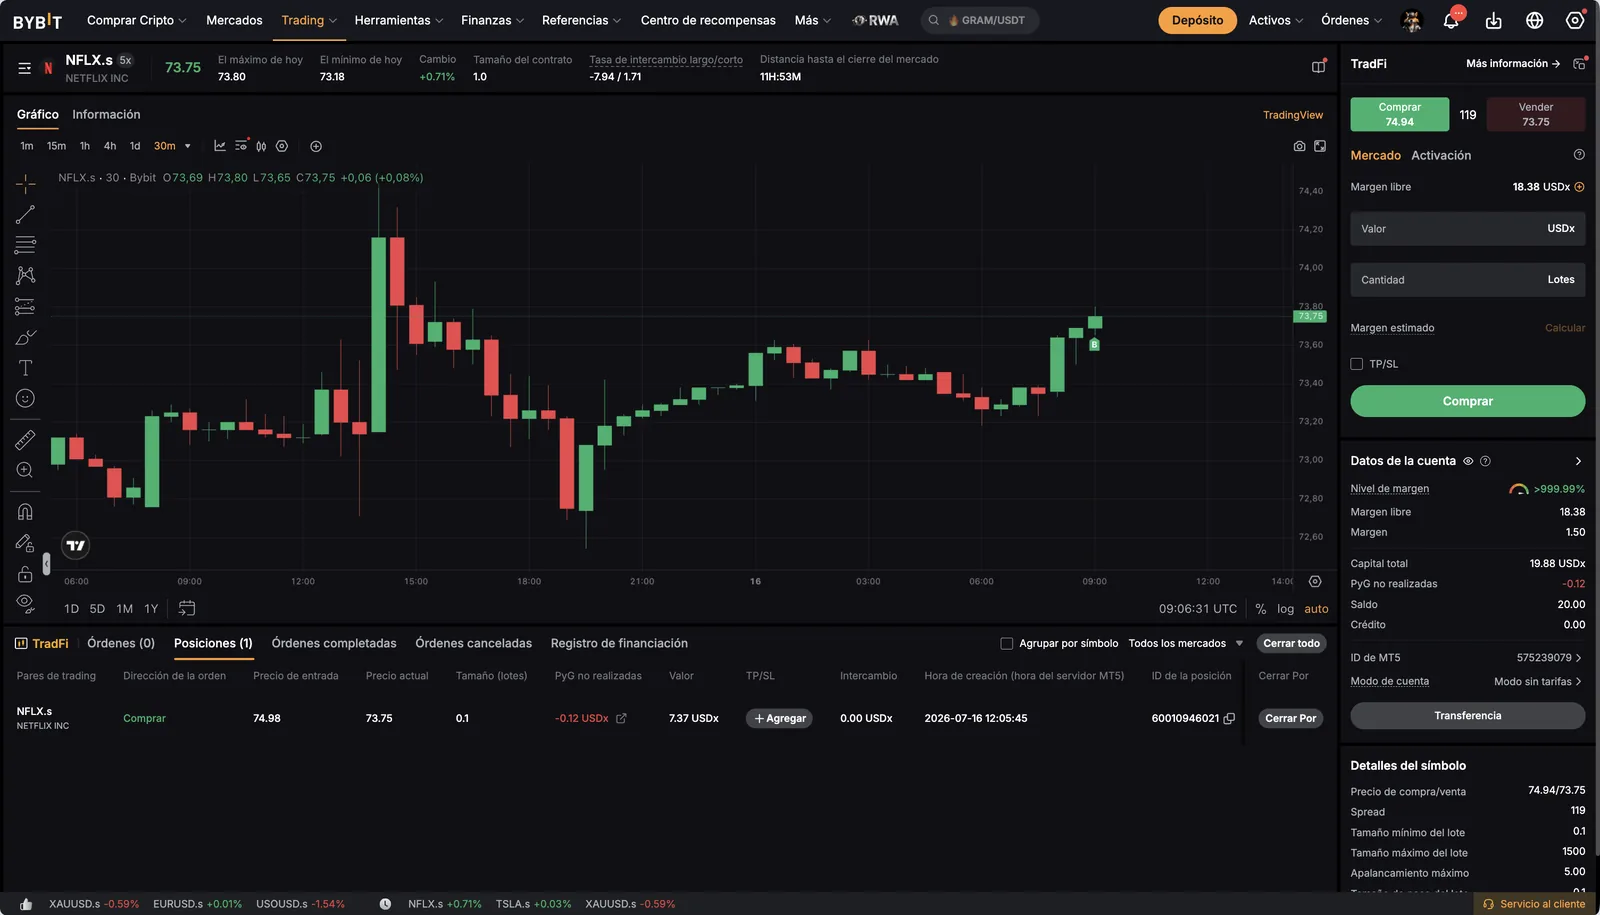1600x915 pixels.
Task: Open the indicators menu on chart toolbar
Action: (220, 146)
